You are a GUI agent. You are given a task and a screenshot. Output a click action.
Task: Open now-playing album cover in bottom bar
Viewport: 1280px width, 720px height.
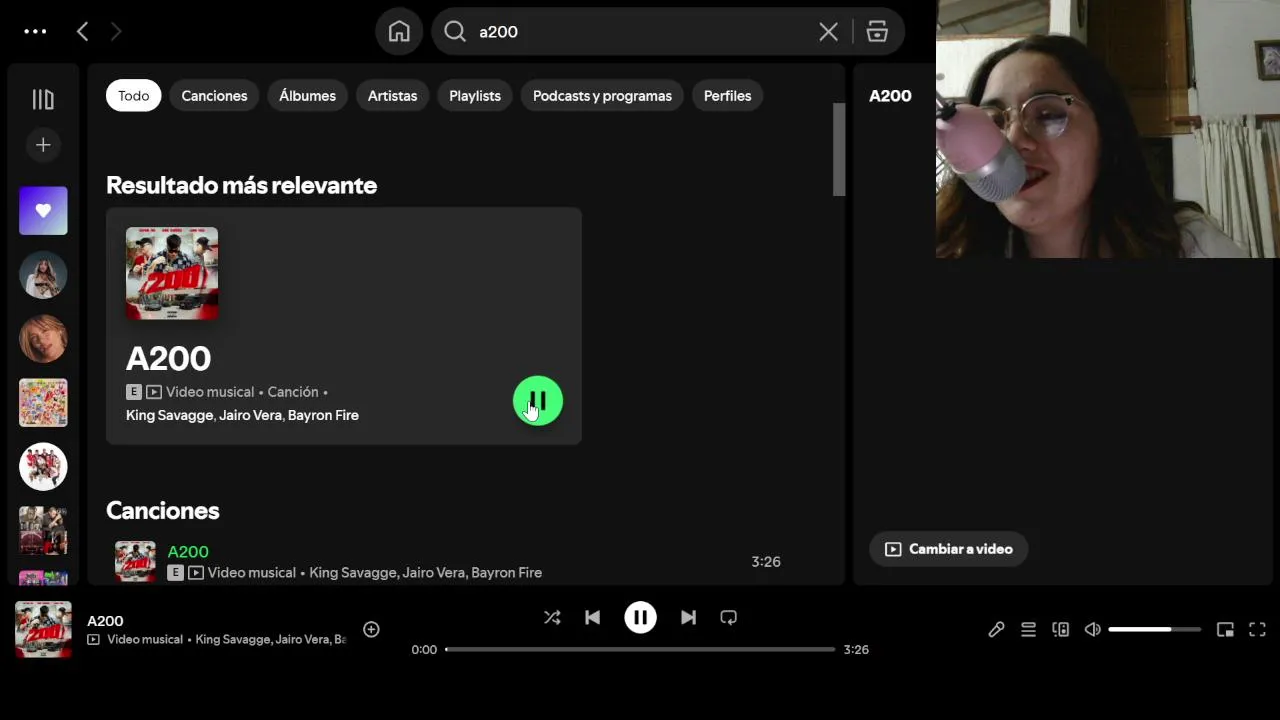tap(43, 629)
